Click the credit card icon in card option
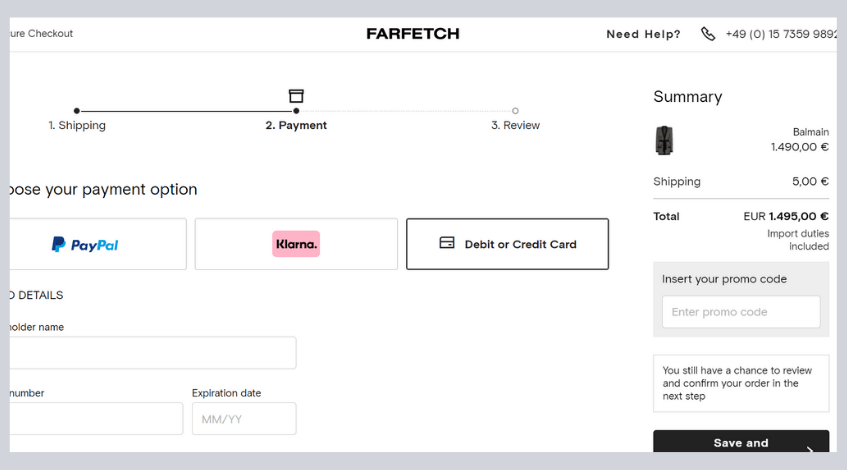 [447, 243]
